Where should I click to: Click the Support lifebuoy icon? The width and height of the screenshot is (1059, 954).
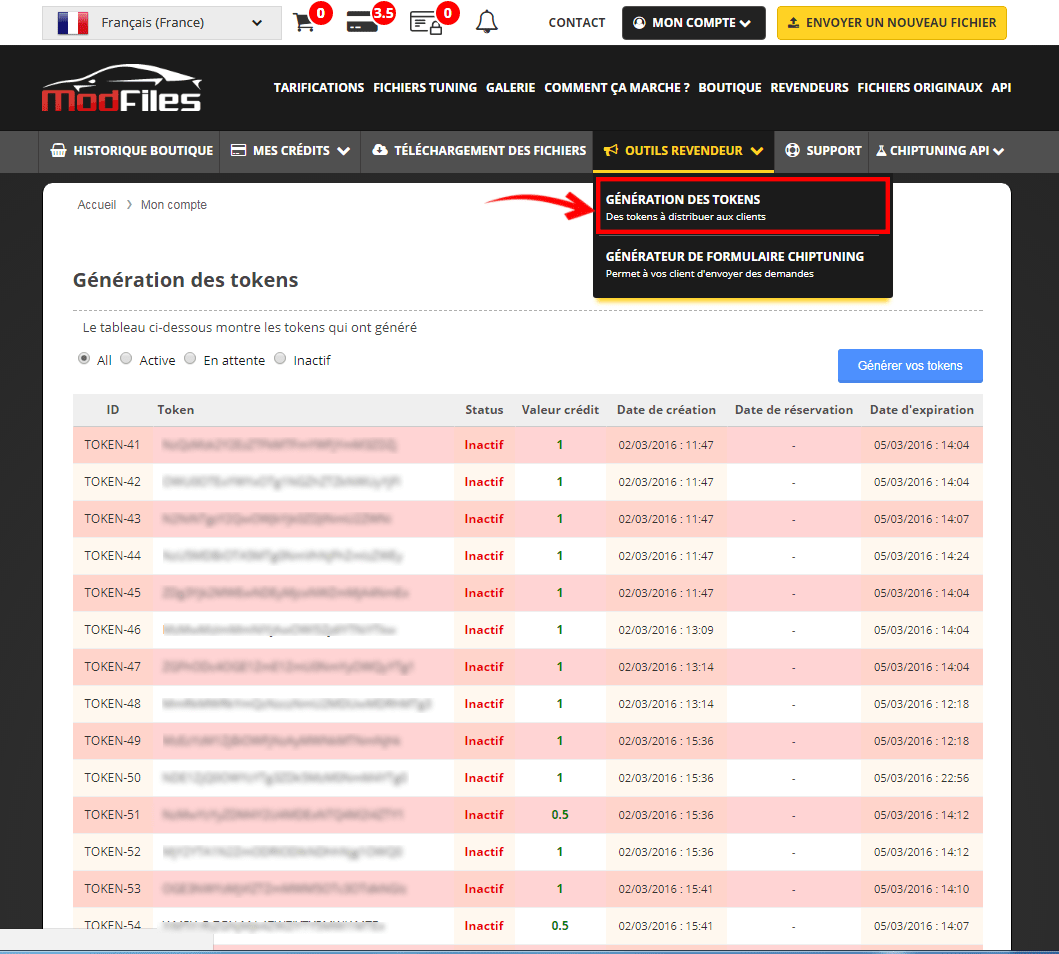click(x=793, y=151)
